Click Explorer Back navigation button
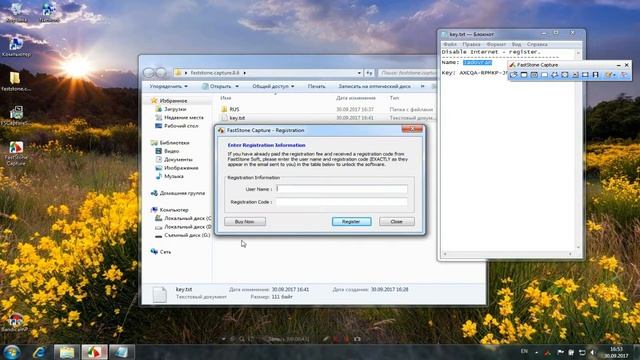This screenshot has height=360, width=640. tap(149, 73)
